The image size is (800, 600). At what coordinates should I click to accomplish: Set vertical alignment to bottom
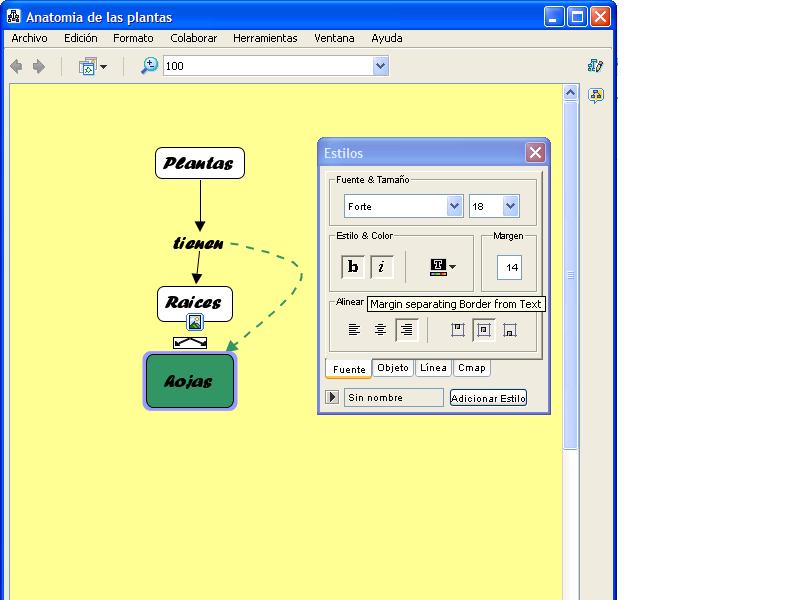[509, 329]
